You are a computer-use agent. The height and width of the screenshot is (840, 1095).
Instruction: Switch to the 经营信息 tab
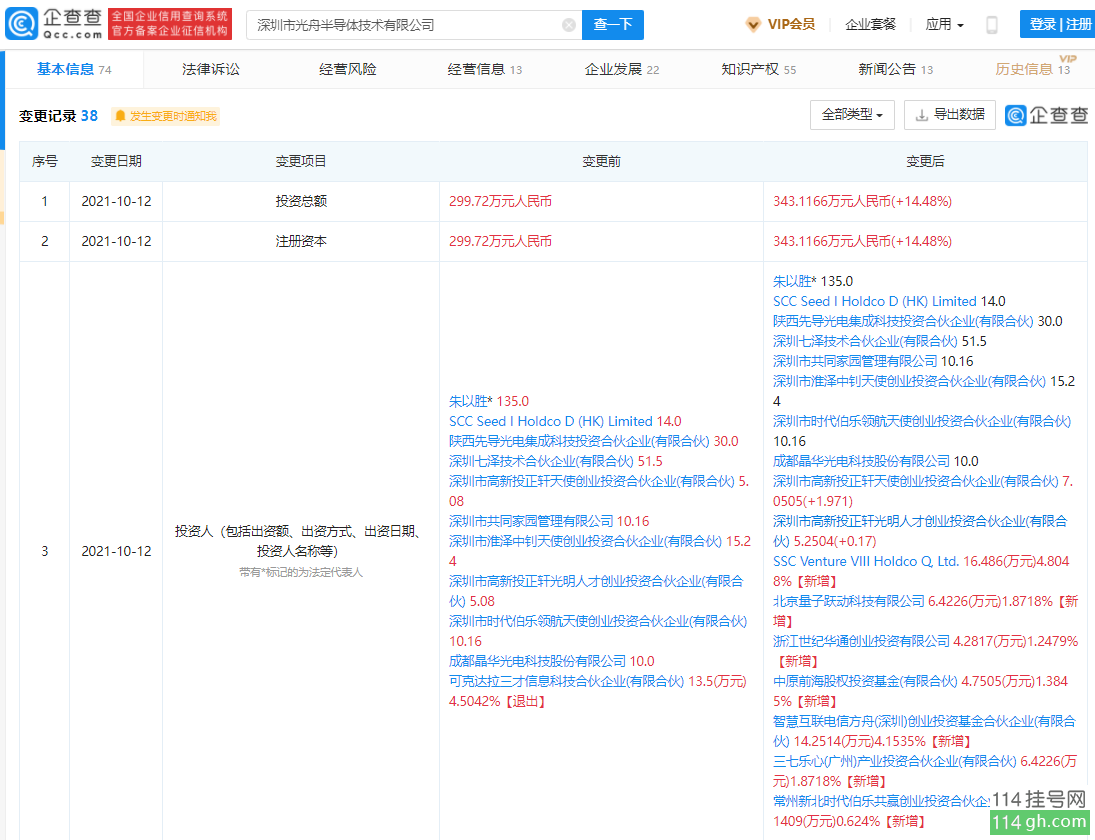coord(485,69)
